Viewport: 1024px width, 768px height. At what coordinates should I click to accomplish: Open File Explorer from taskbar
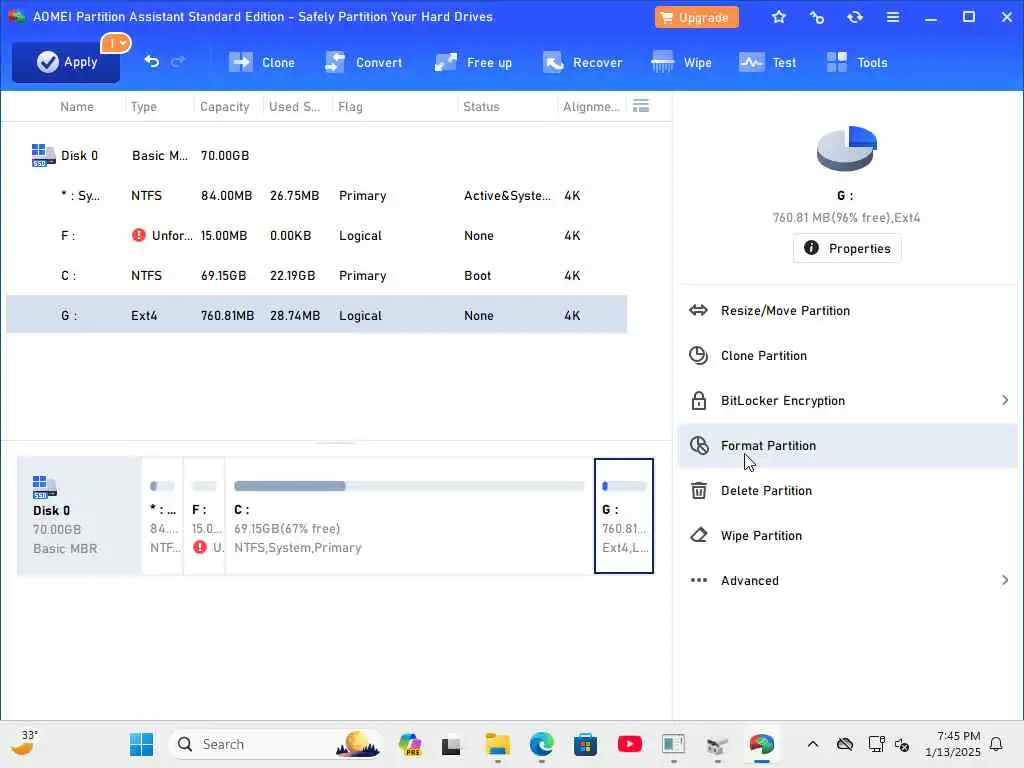pos(497,744)
